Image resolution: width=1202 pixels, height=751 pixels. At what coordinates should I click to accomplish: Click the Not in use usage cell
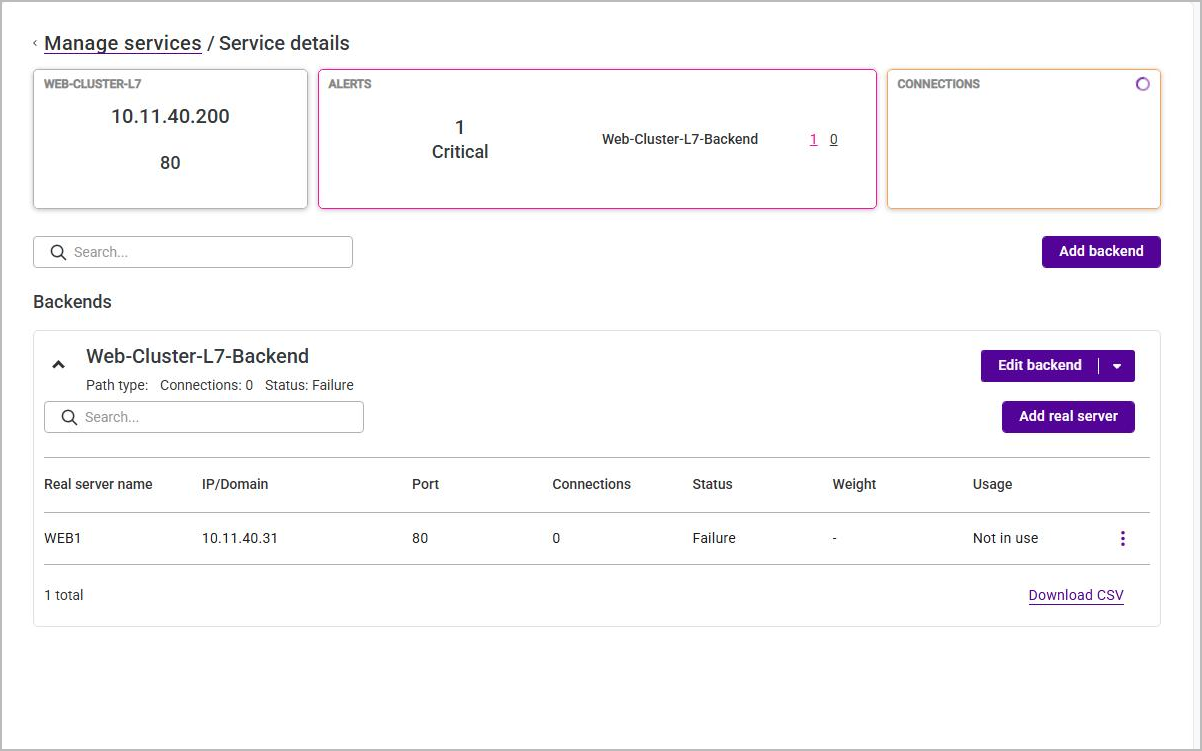point(1005,538)
